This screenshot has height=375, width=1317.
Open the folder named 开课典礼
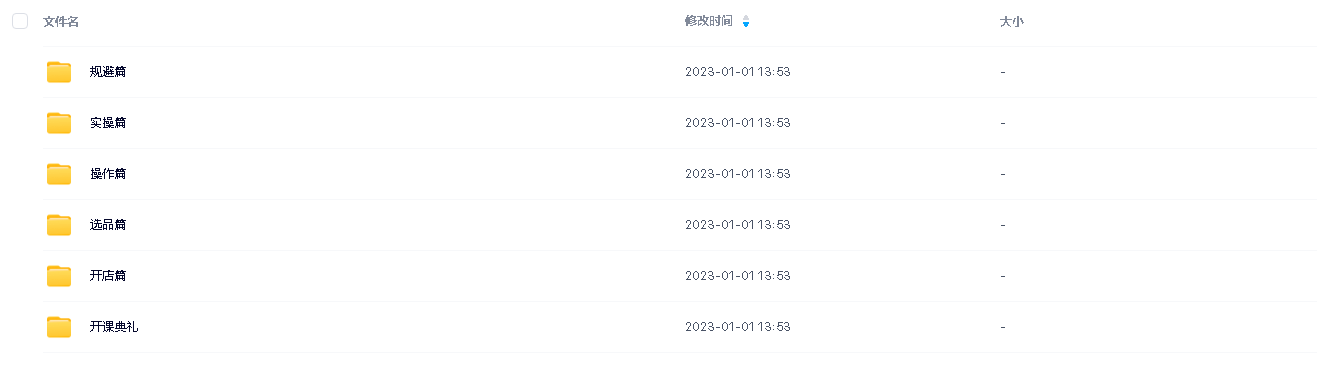point(114,327)
